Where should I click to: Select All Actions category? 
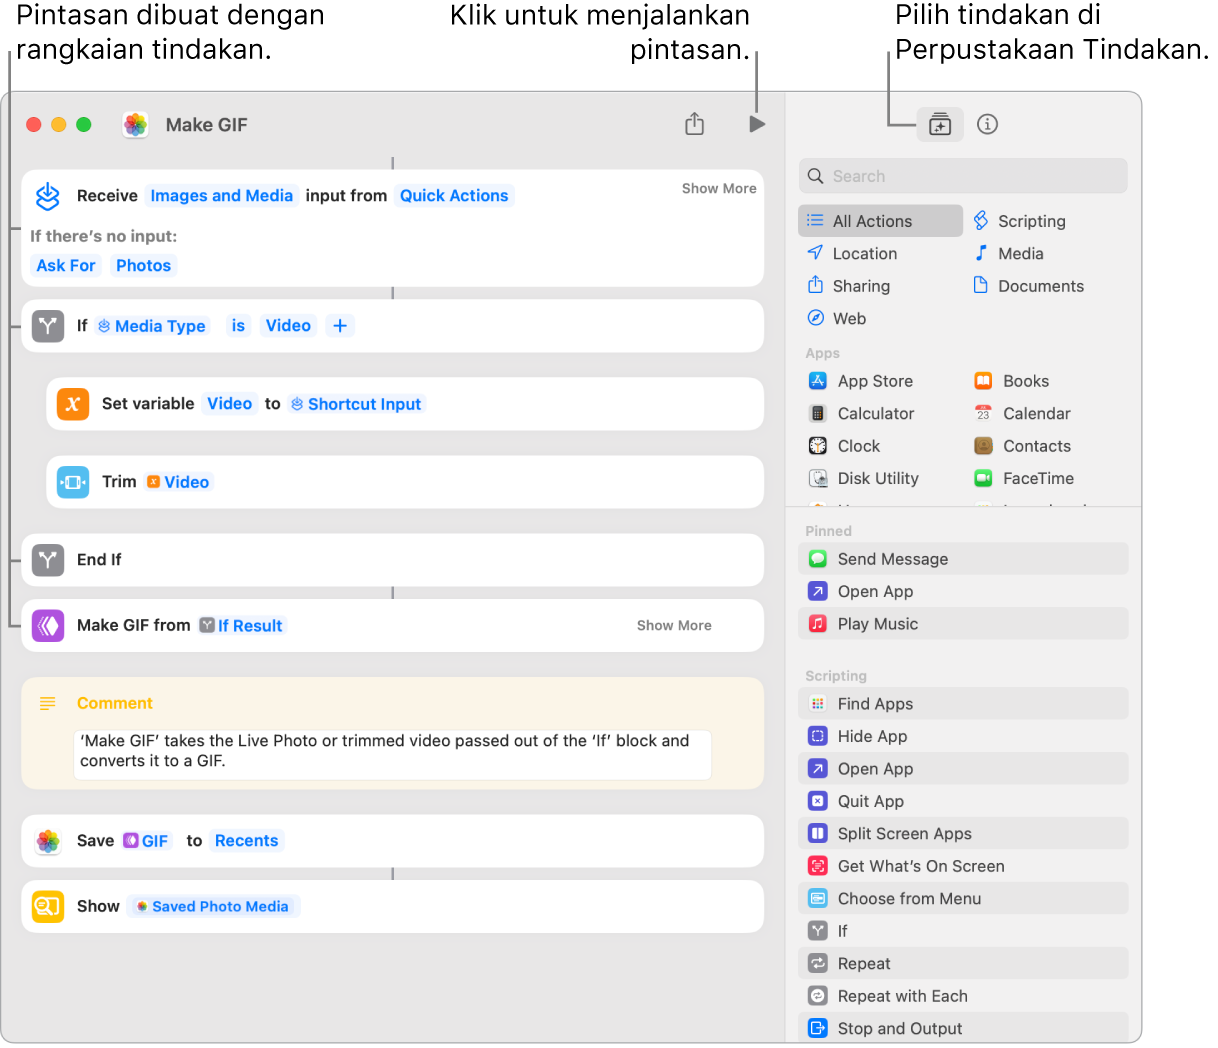click(x=881, y=221)
